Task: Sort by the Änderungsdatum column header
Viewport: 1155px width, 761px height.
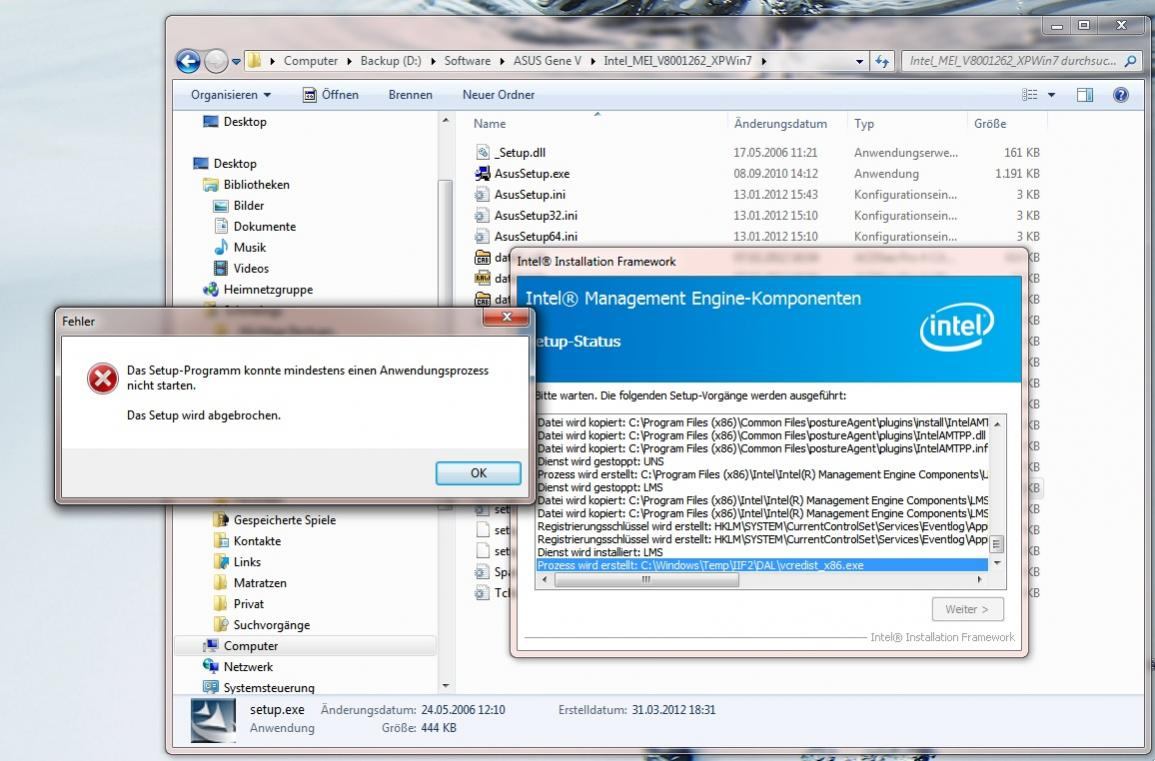Action: click(780, 124)
